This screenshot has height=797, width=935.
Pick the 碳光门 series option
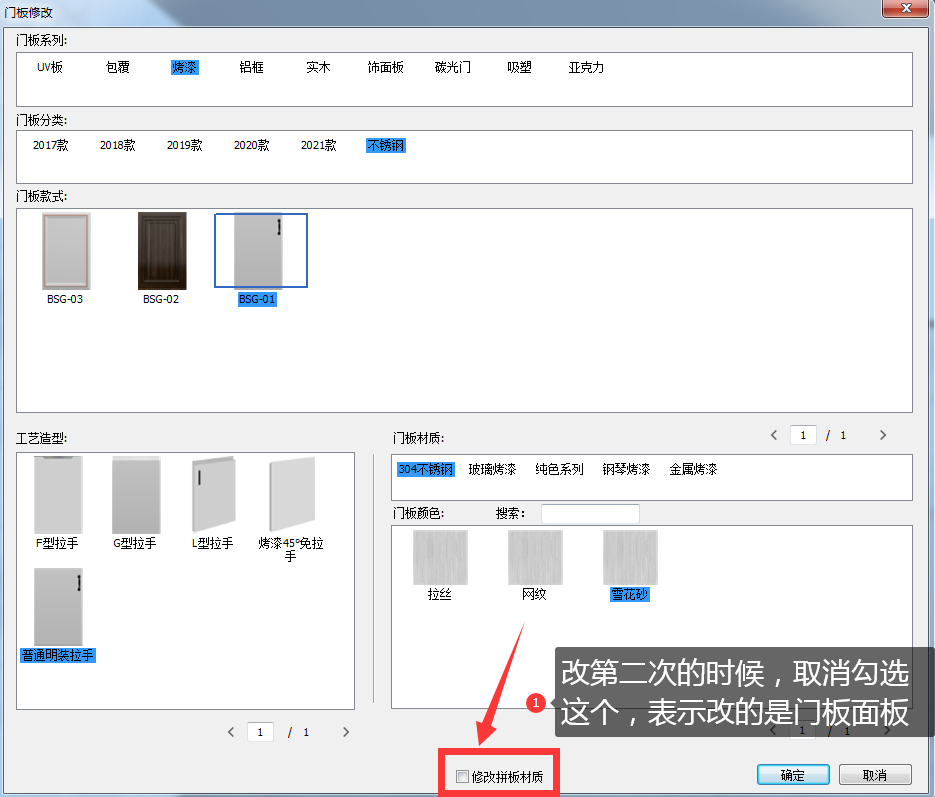pos(453,67)
